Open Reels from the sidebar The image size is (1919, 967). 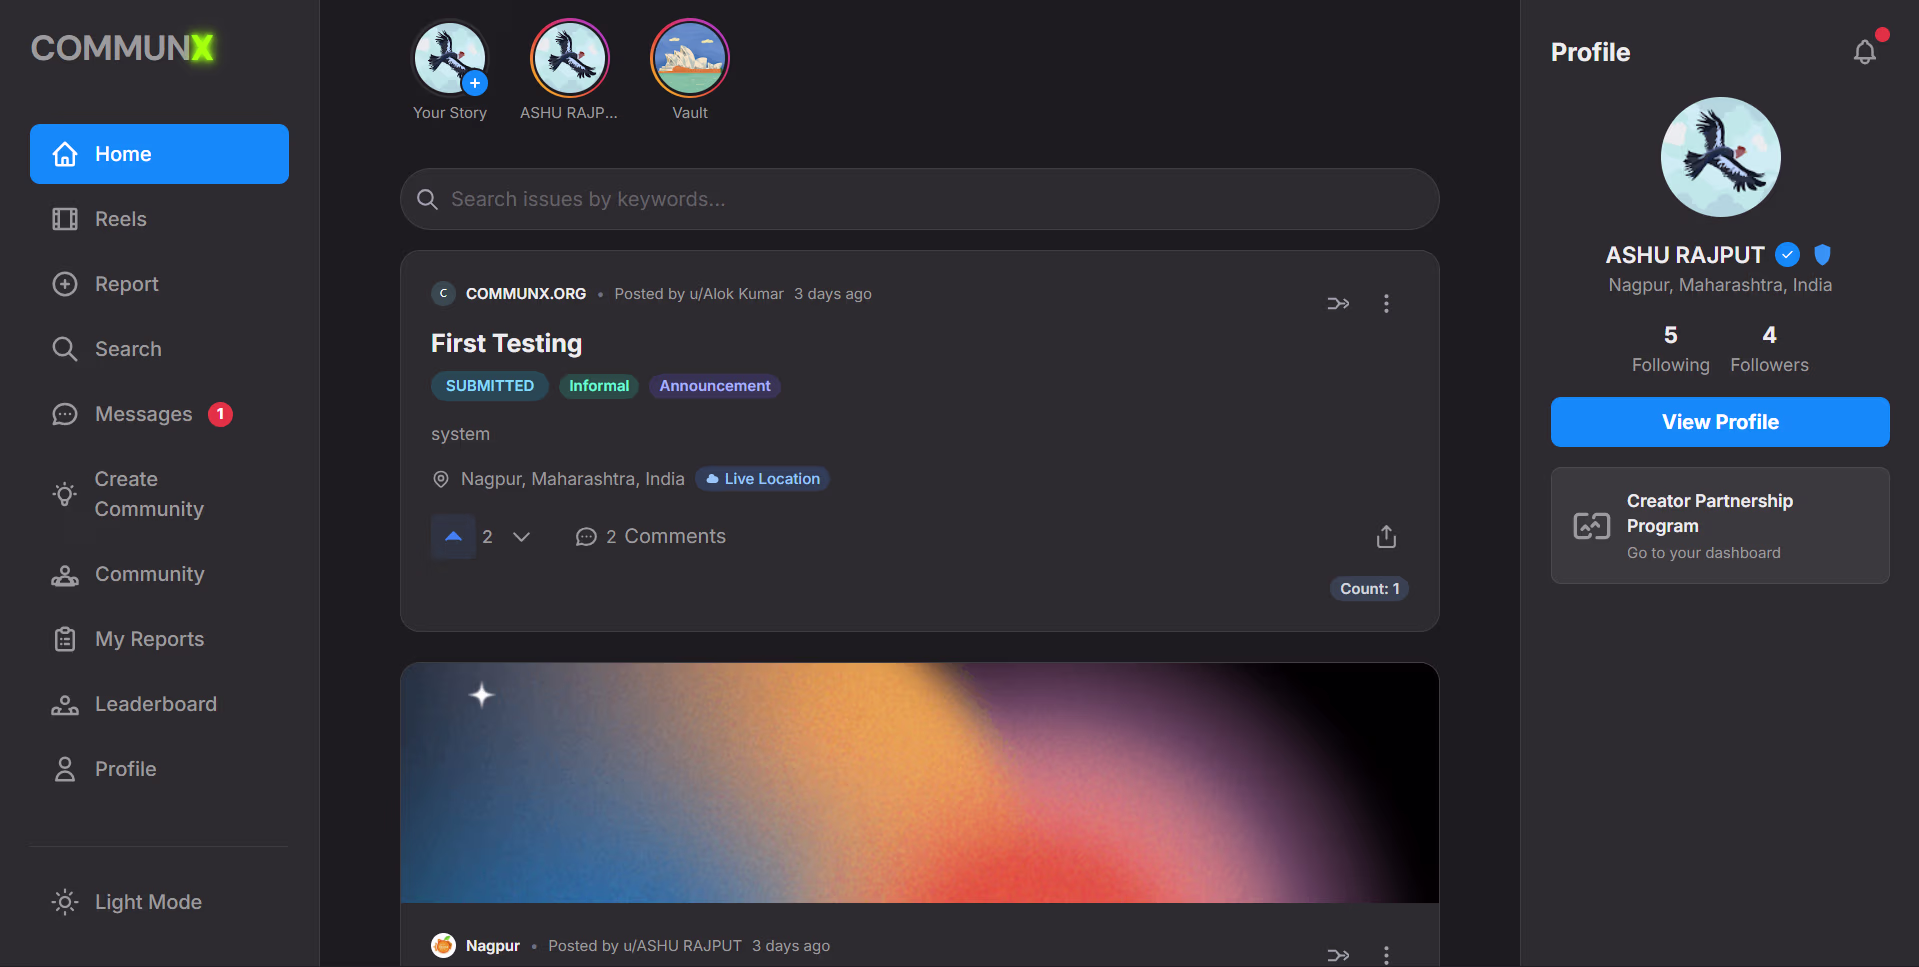(120, 219)
